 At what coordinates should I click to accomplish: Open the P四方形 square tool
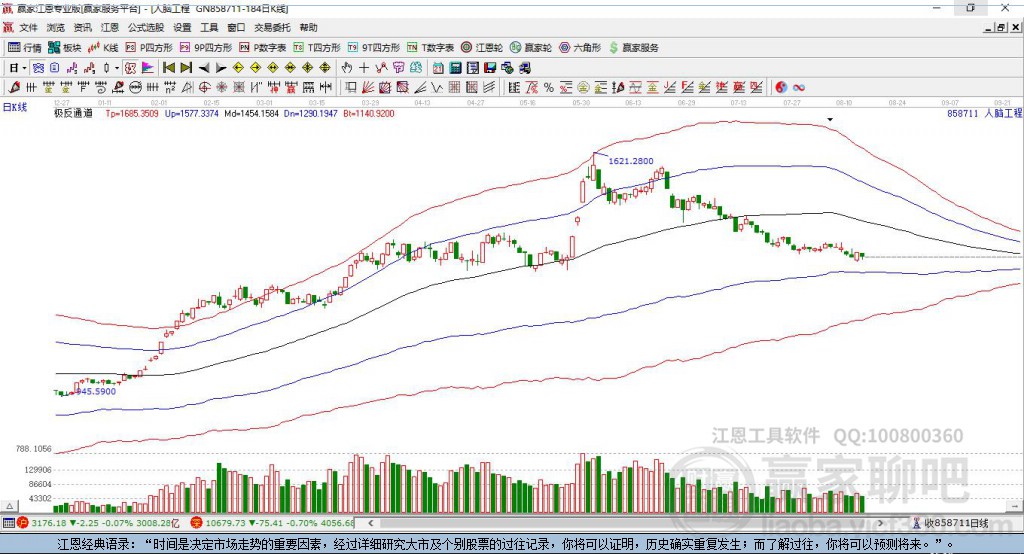(149, 48)
